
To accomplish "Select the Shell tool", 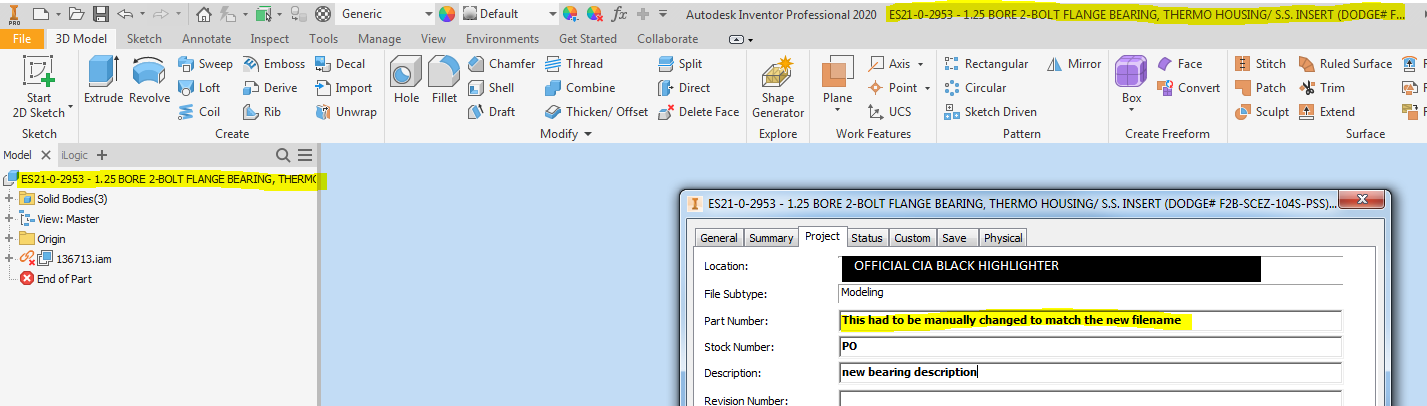I will click(491, 87).
